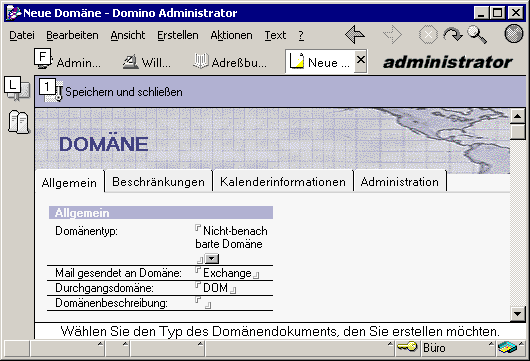The image size is (530, 361).
Task: Click the document icon on Neue ... tab
Action: 297,61
